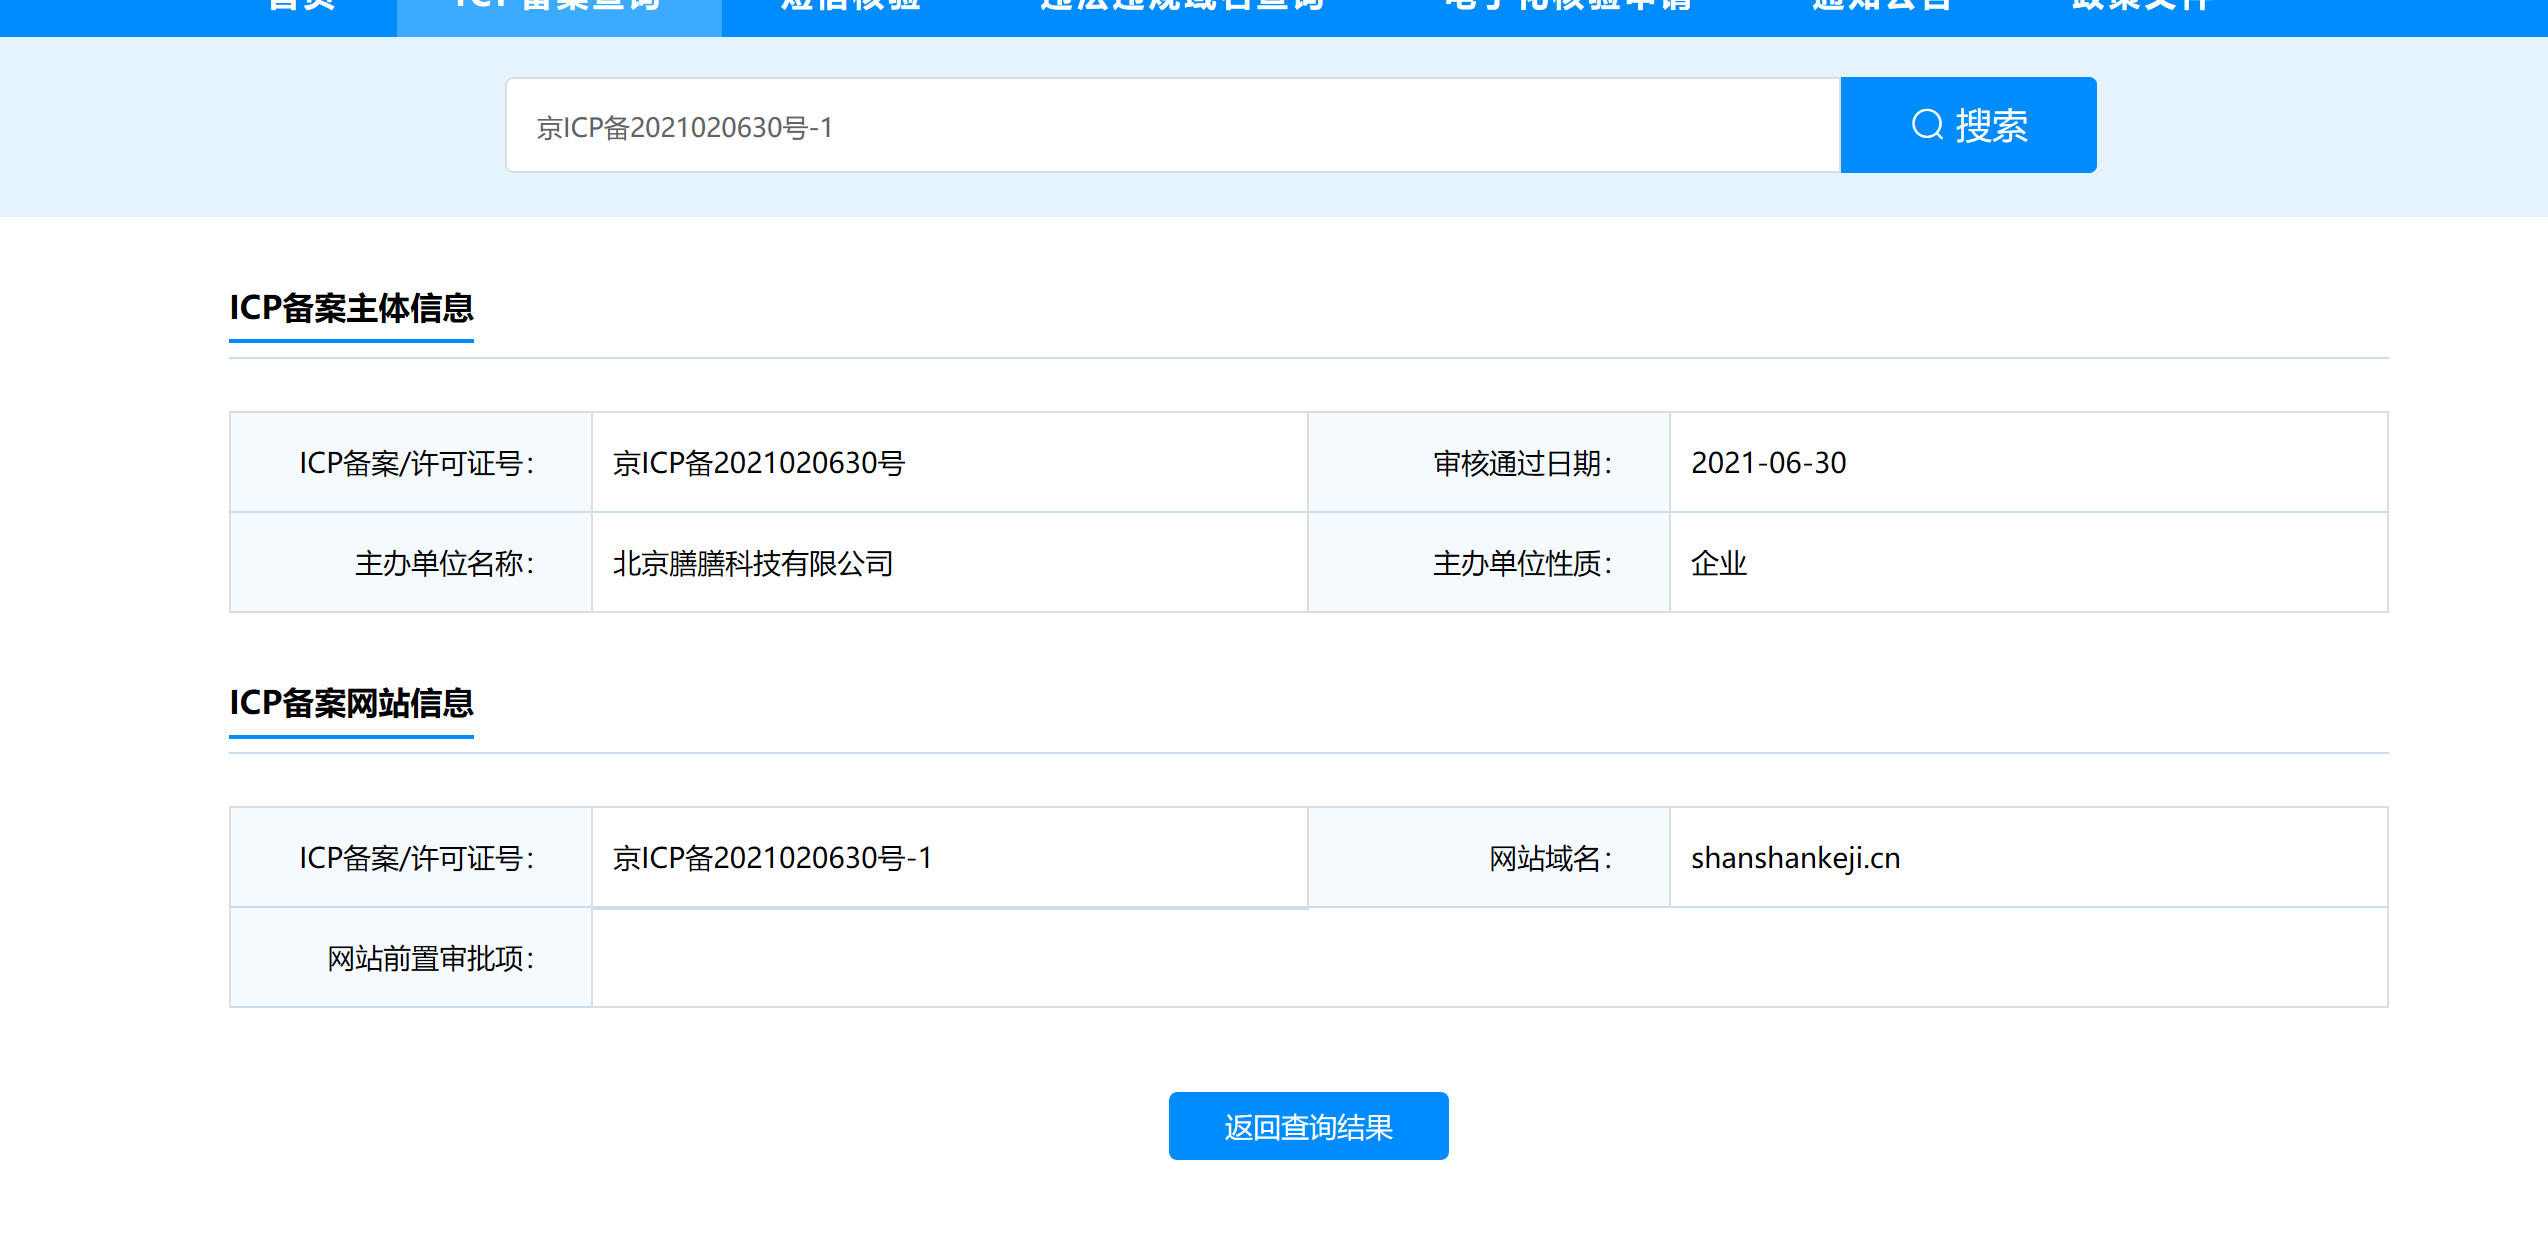Click the magnifier icon on the 搜索 button
Image resolution: width=2548 pixels, height=1235 pixels.
(x=1926, y=125)
